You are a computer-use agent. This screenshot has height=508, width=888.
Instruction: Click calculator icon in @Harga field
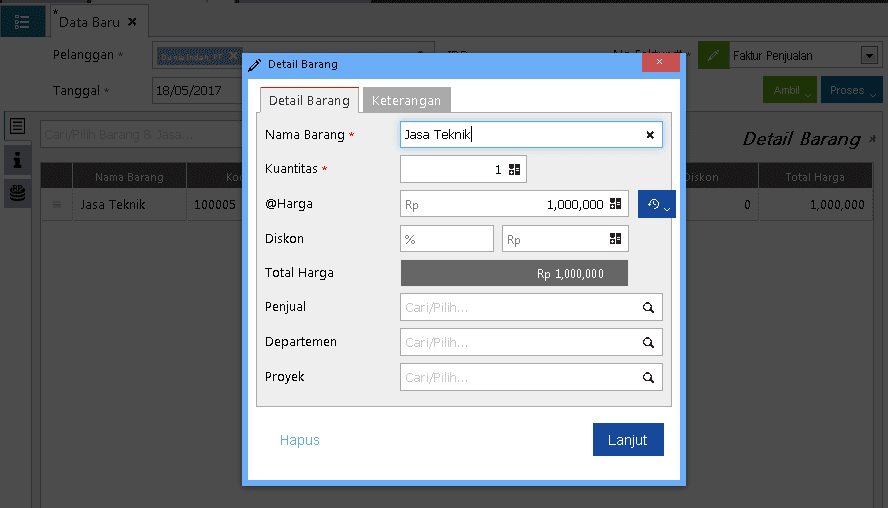[616, 204]
